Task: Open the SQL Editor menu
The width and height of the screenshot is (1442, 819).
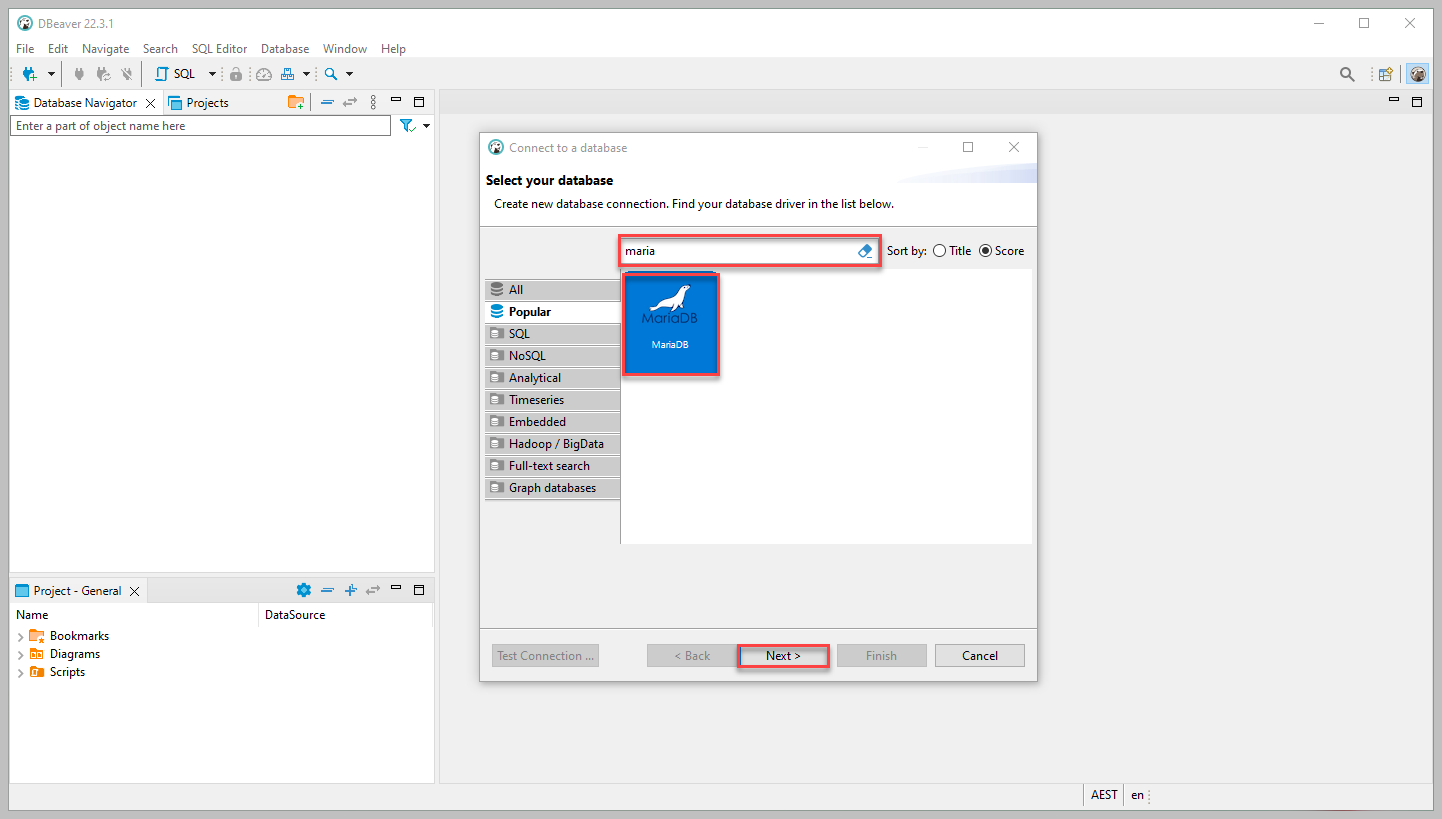Action: tap(219, 49)
